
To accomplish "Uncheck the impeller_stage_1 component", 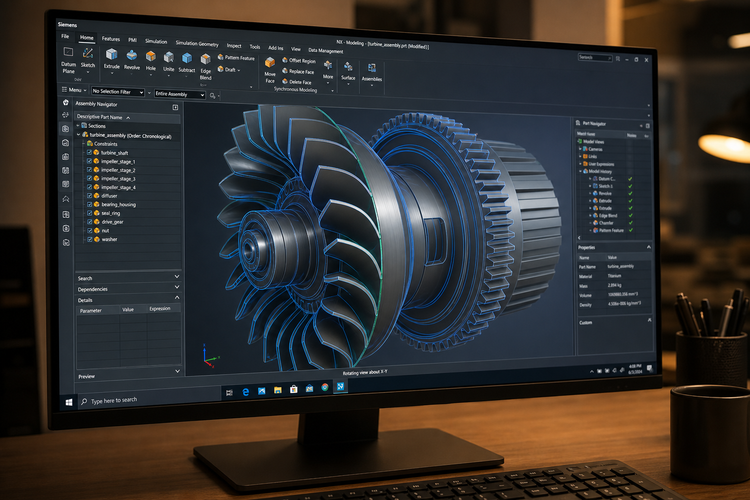I will pos(89,161).
